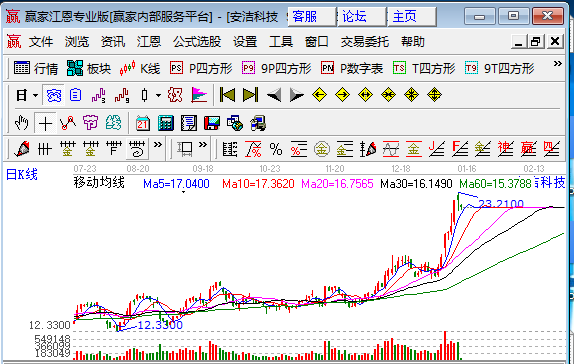574x364 pixels.
Task: Click yellow diamond left-arrow icon
Action: [320, 95]
